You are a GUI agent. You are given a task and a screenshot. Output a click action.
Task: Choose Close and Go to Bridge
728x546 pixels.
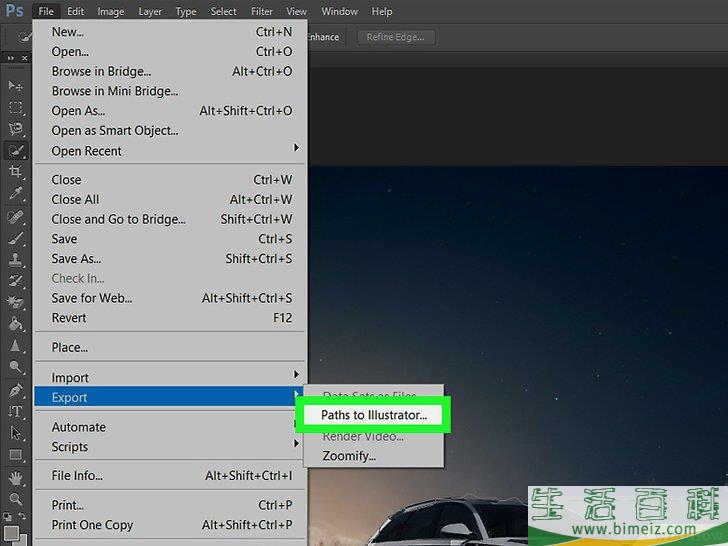click(170, 219)
